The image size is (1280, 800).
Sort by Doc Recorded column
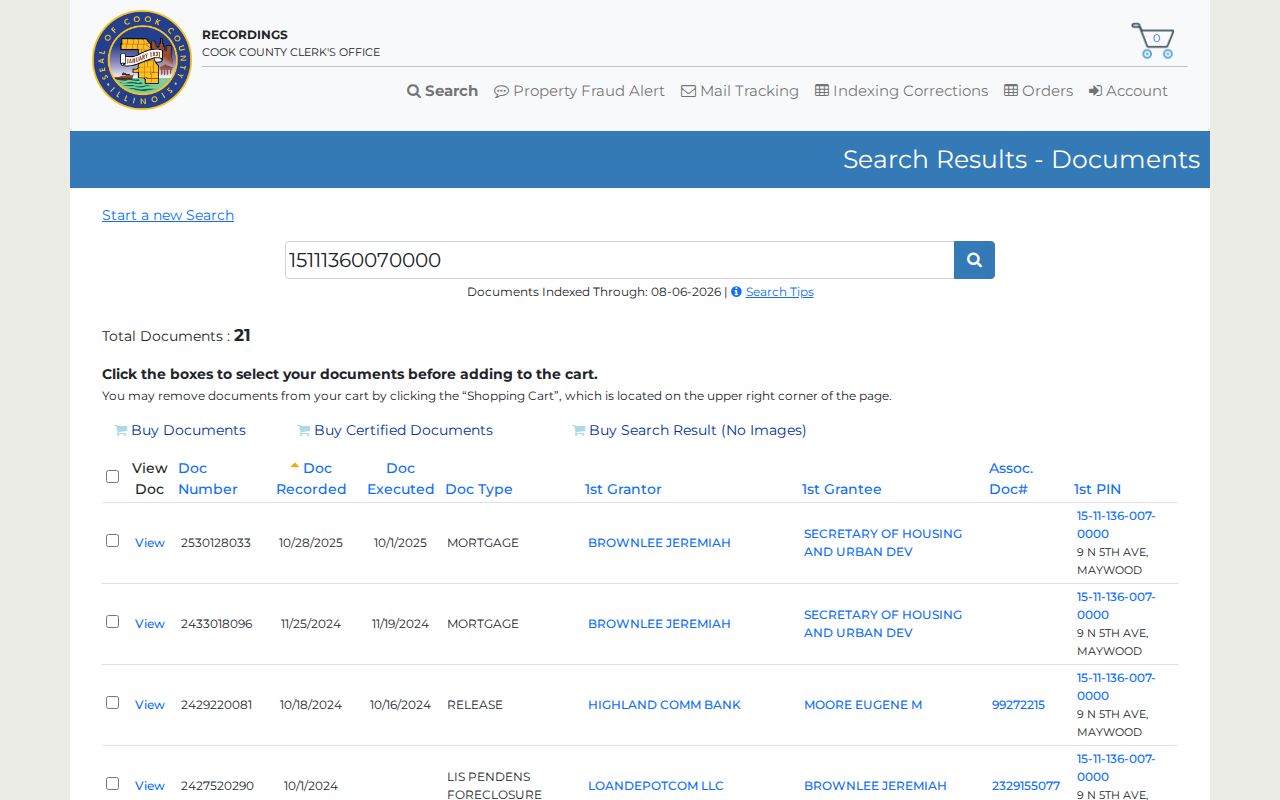311,479
